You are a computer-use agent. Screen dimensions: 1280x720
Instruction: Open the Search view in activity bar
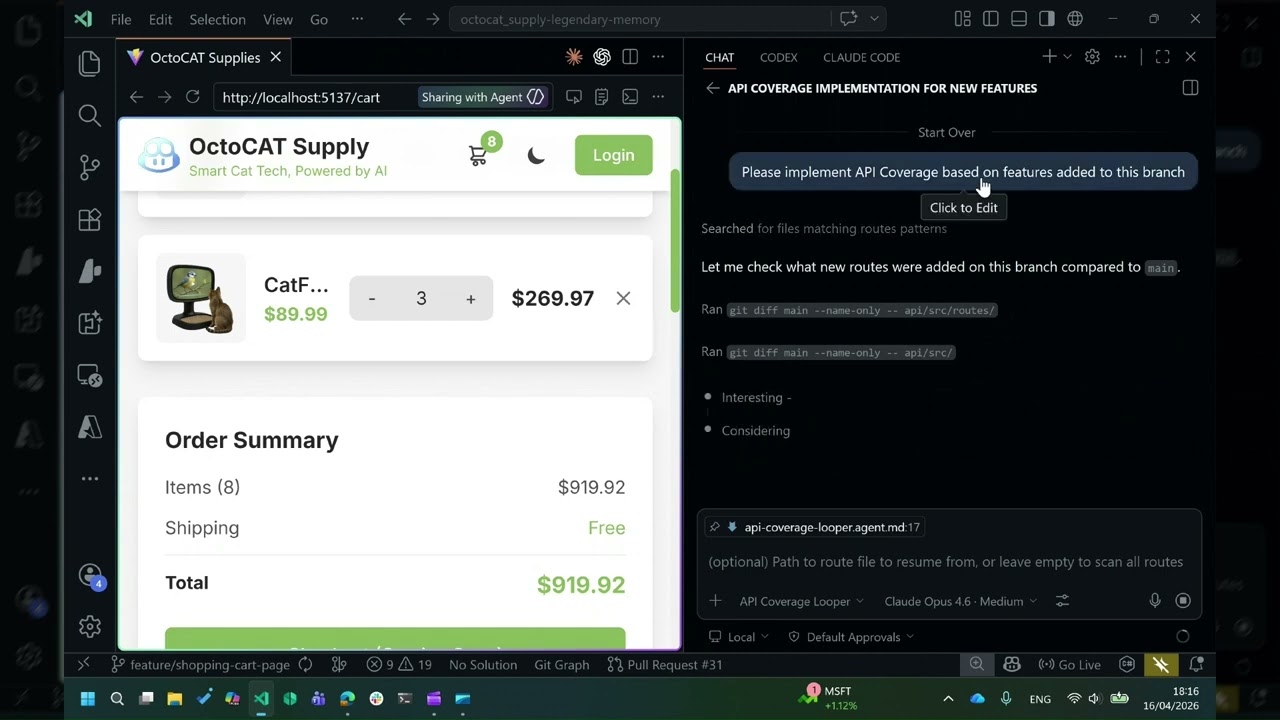click(90, 115)
